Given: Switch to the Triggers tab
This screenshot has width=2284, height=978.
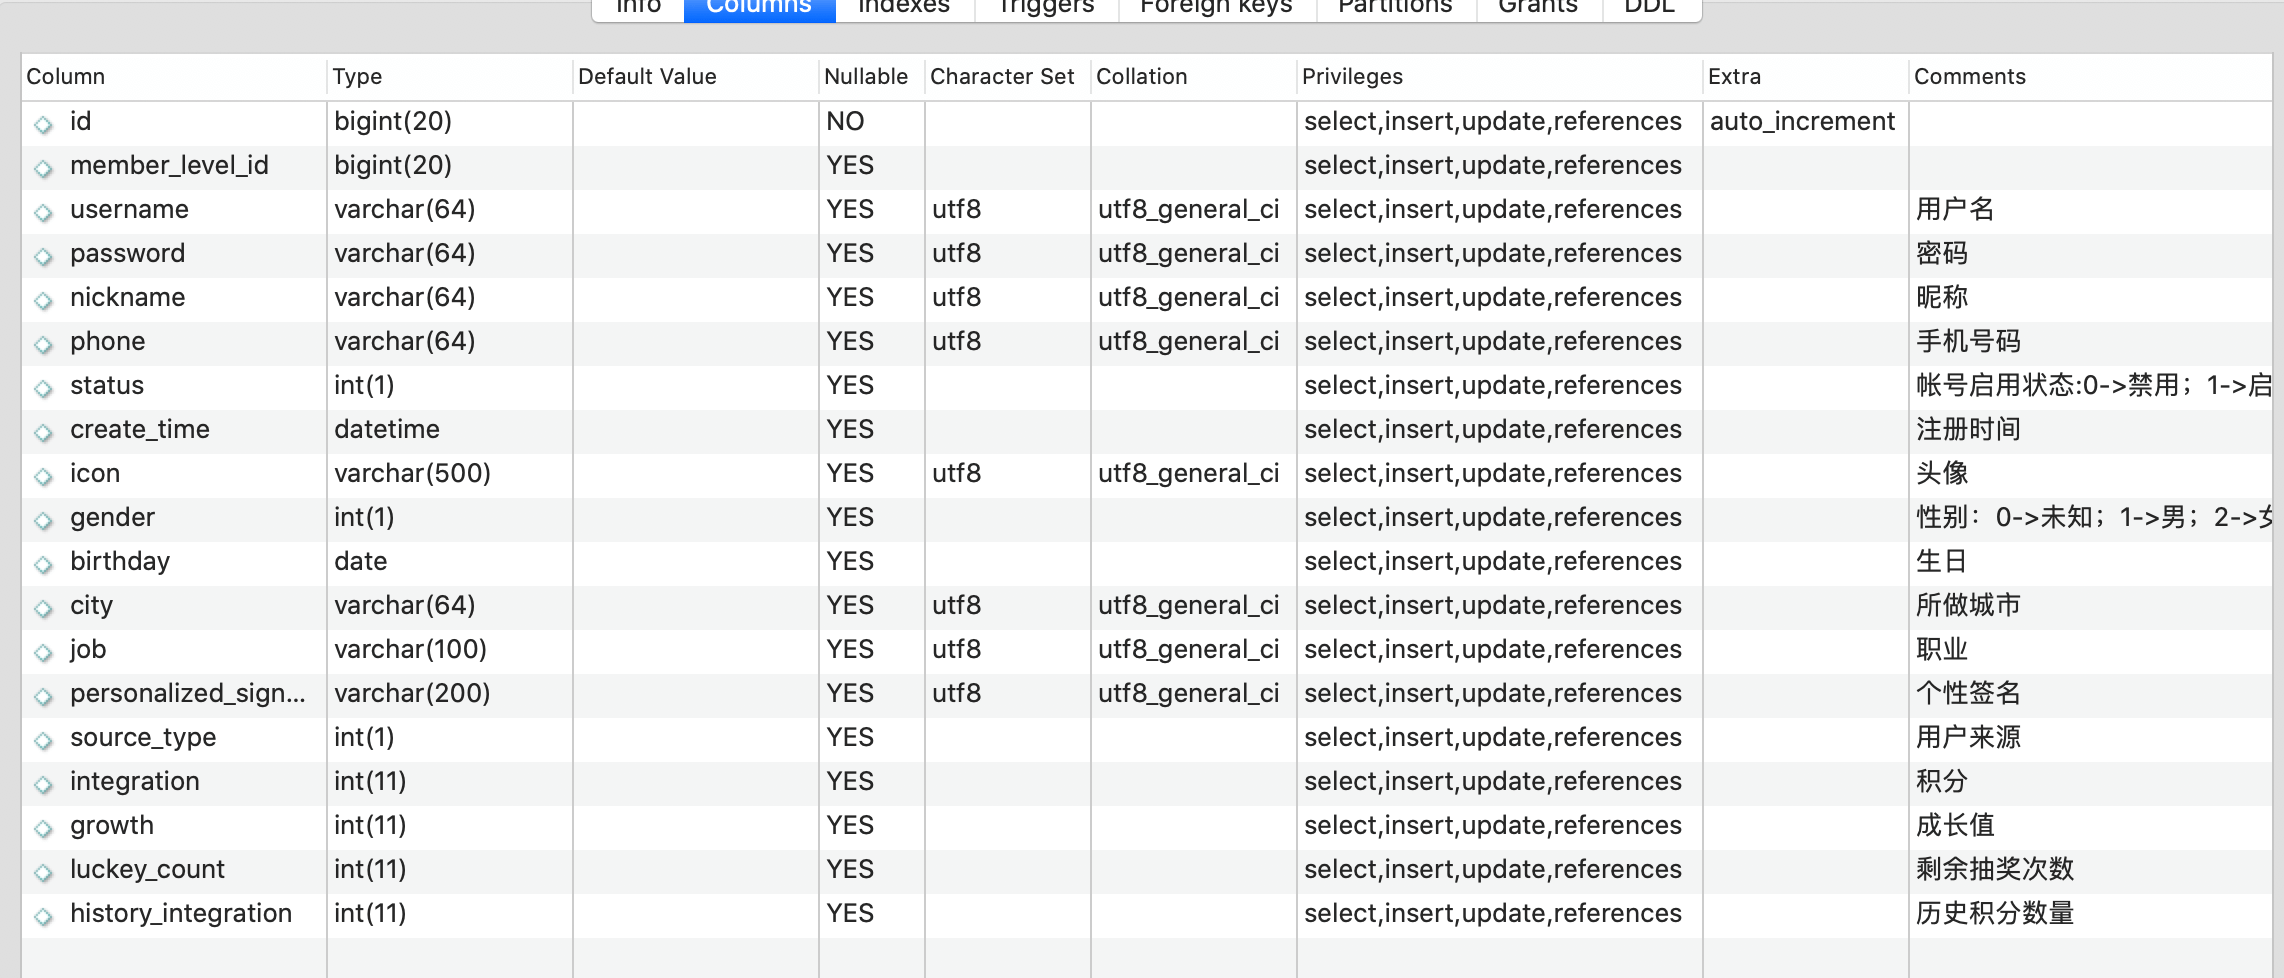Looking at the screenshot, I should click(x=1045, y=8).
